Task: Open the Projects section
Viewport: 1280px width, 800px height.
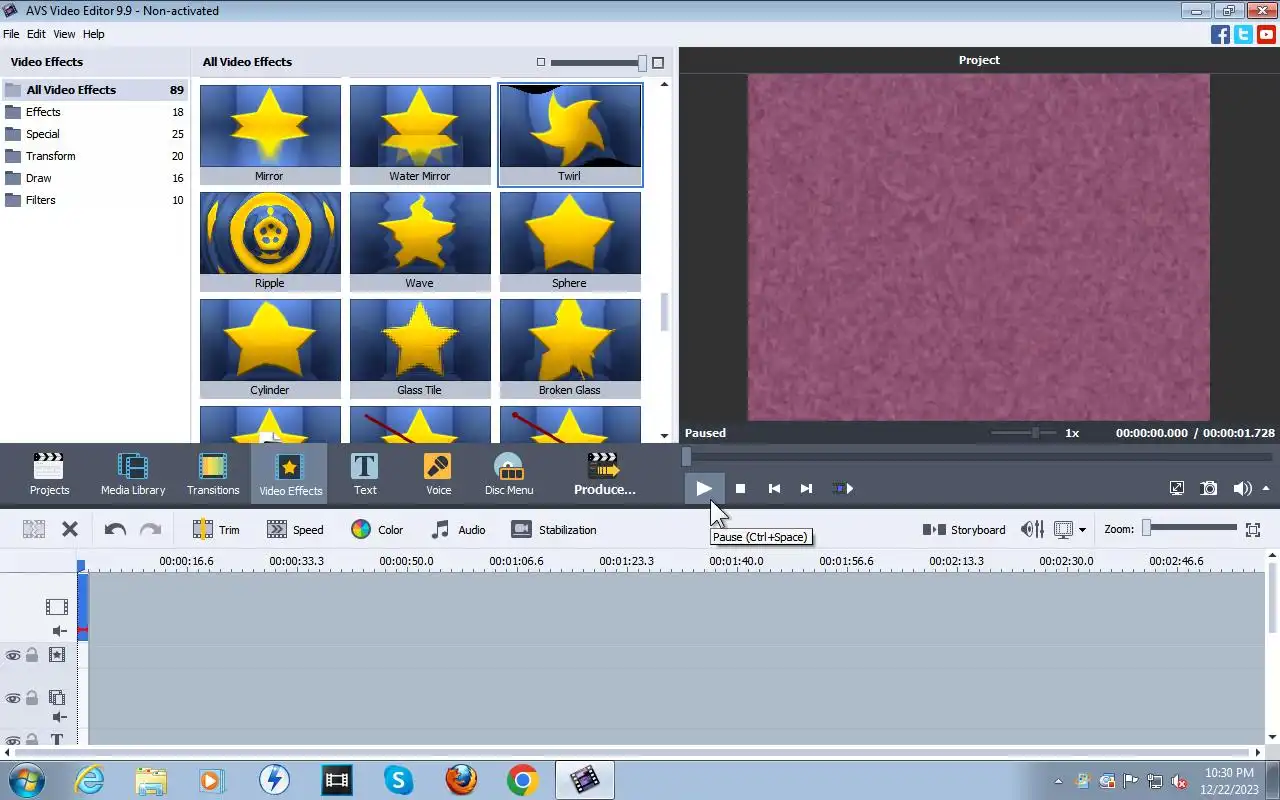Action: click(49, 473)
